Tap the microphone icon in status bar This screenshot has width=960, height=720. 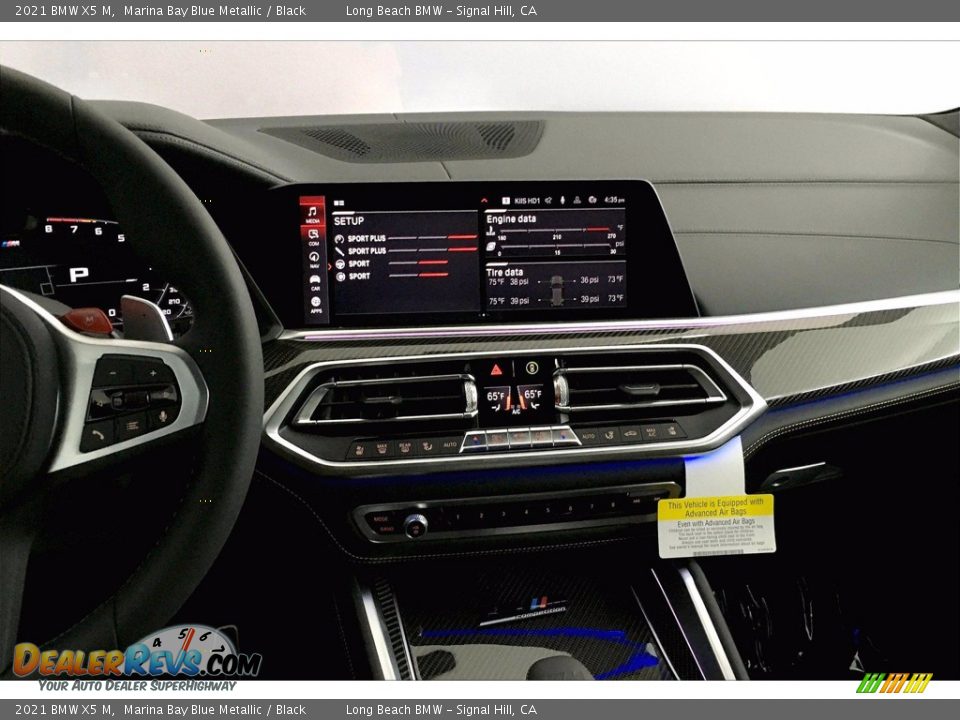[562, 200]
